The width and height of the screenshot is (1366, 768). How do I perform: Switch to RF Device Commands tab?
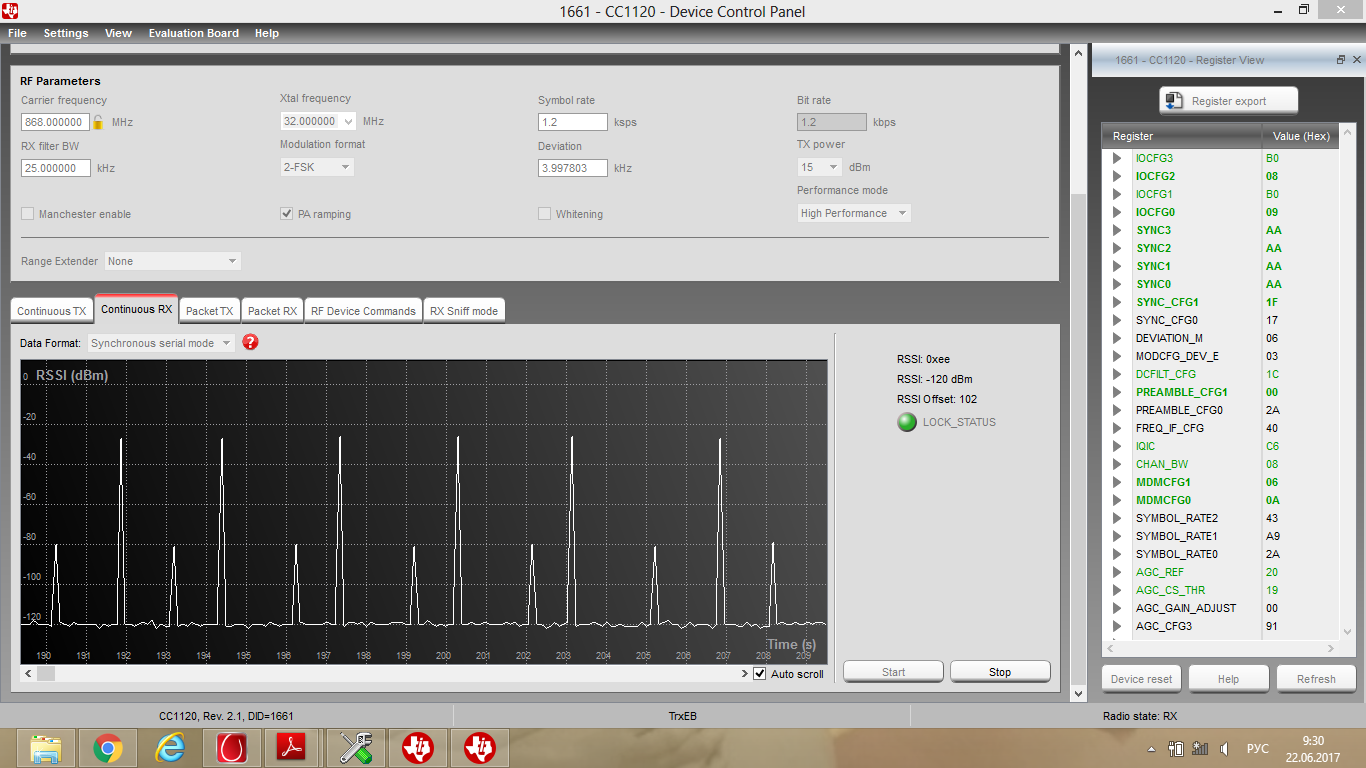[363, 311]
